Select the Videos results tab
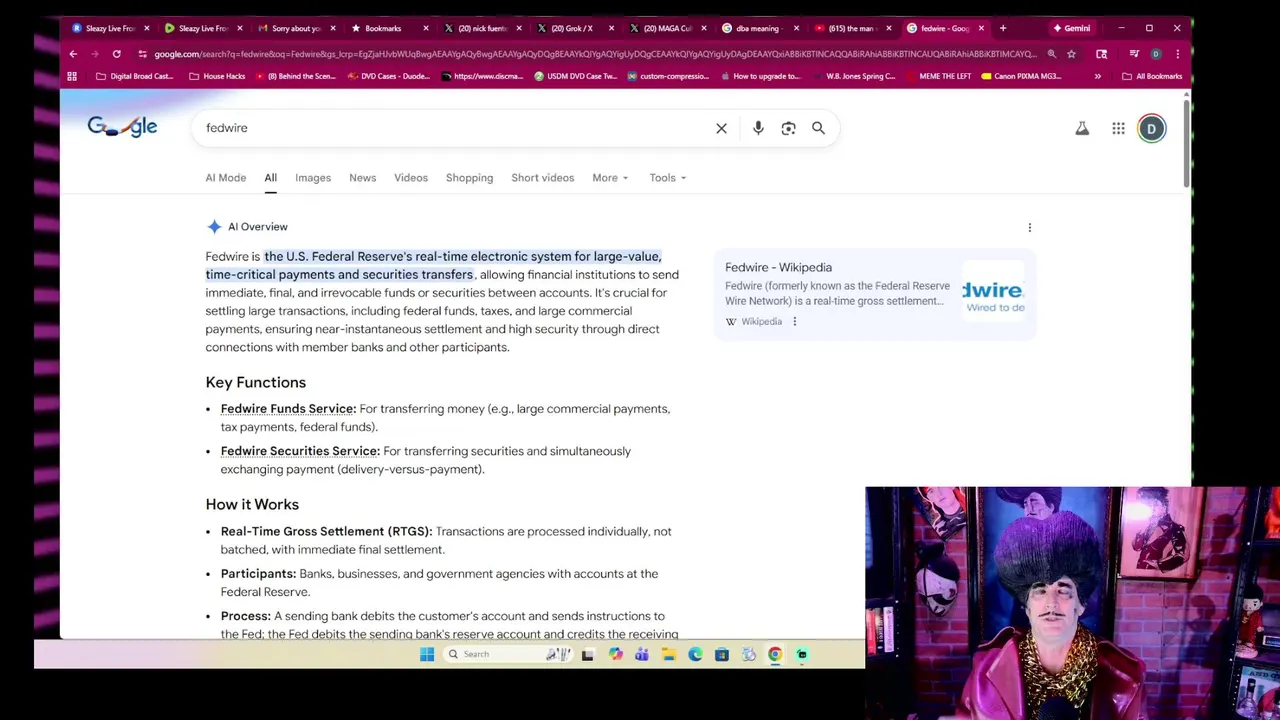The width and height of the screenshot is (1280, 720). point(411,178)
